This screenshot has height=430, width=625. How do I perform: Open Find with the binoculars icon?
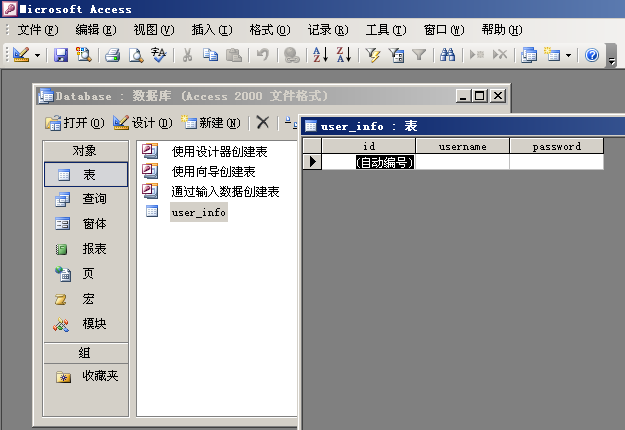[x=448, y=55]
